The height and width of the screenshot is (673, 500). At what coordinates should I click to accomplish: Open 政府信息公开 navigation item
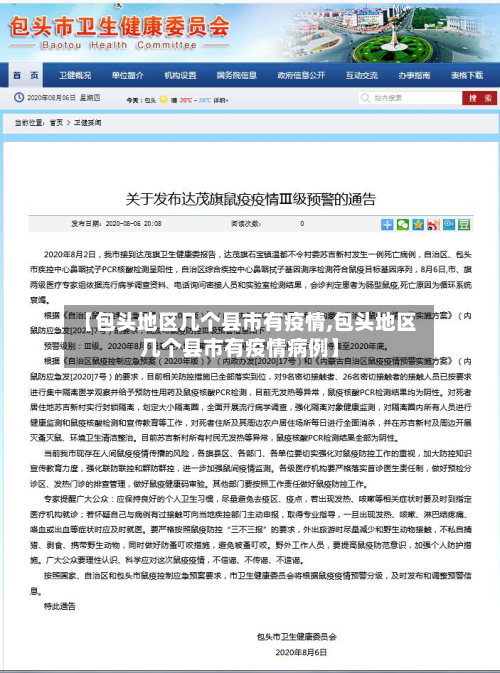(x=301, y=75)
